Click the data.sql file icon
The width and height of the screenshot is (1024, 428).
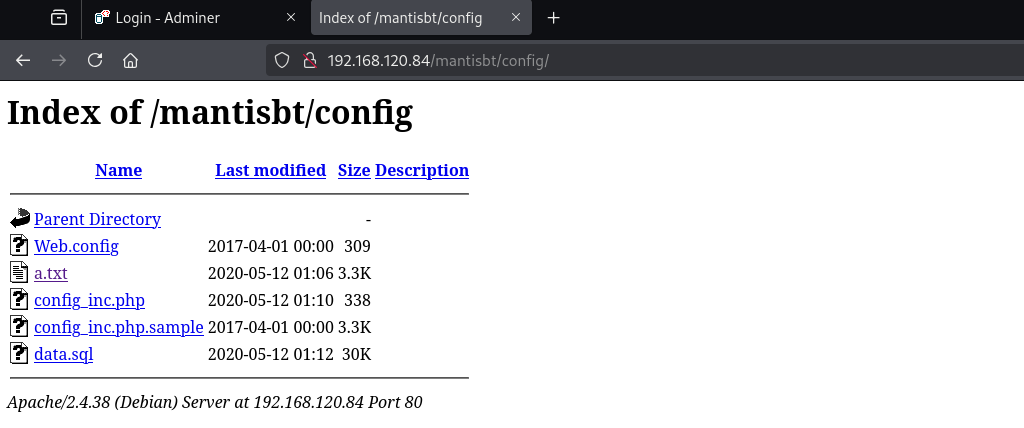tap(20, 353)
